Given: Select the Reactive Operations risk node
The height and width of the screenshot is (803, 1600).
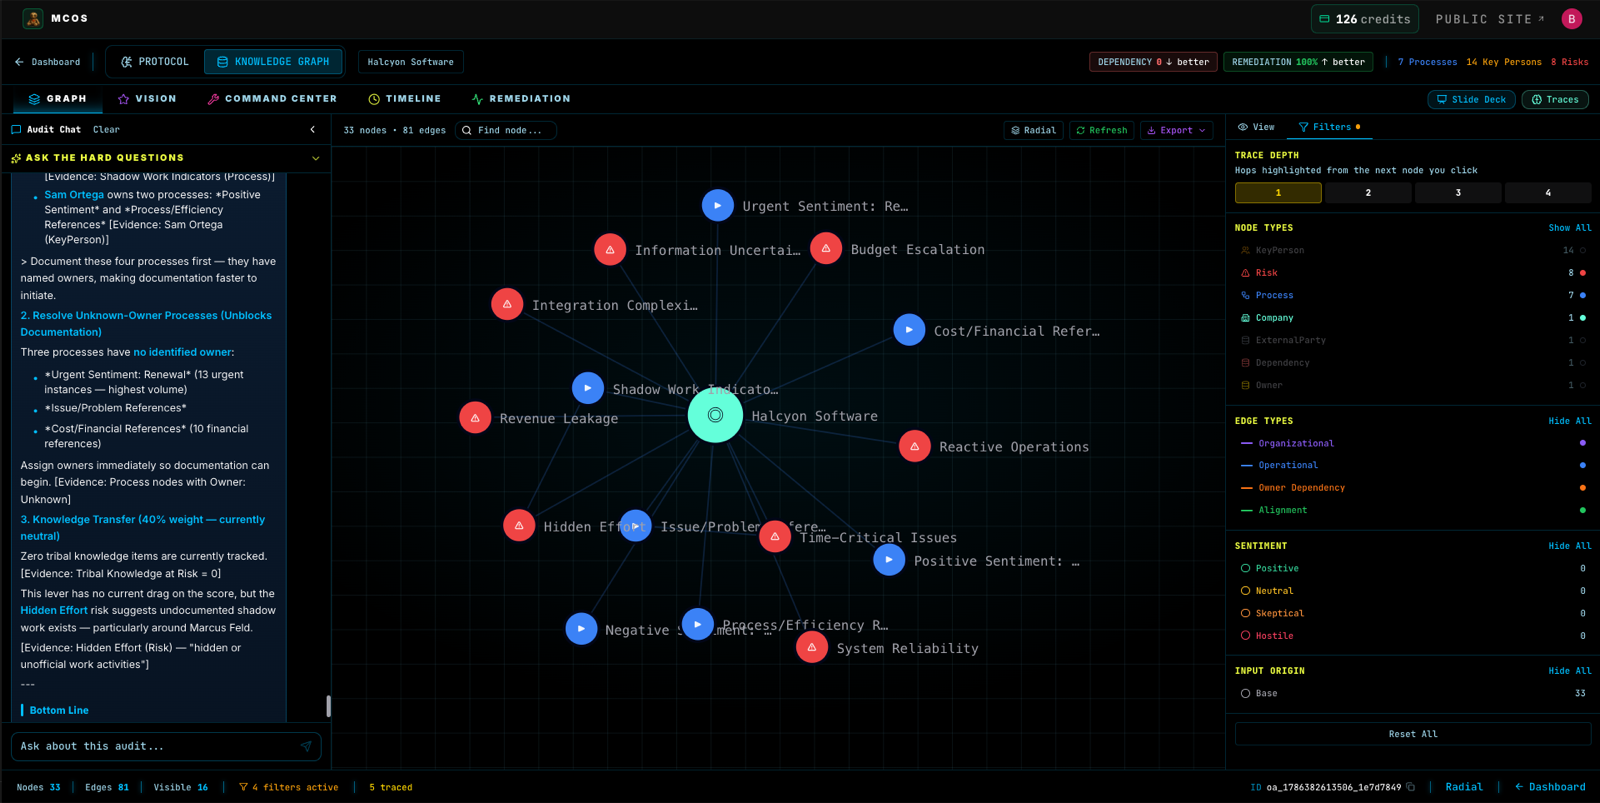Looking at the screenshot, I should click(x=915, y=446).
